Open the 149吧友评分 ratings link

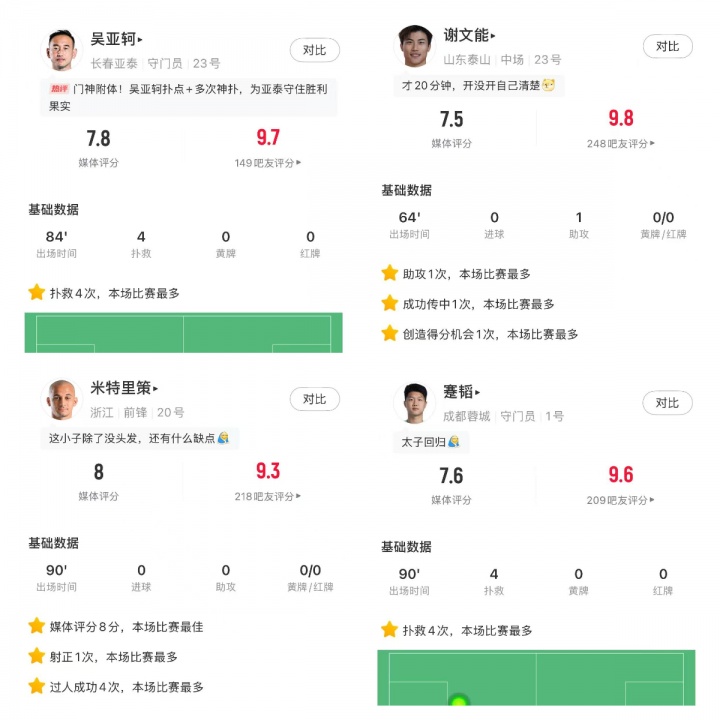[268, 162]
